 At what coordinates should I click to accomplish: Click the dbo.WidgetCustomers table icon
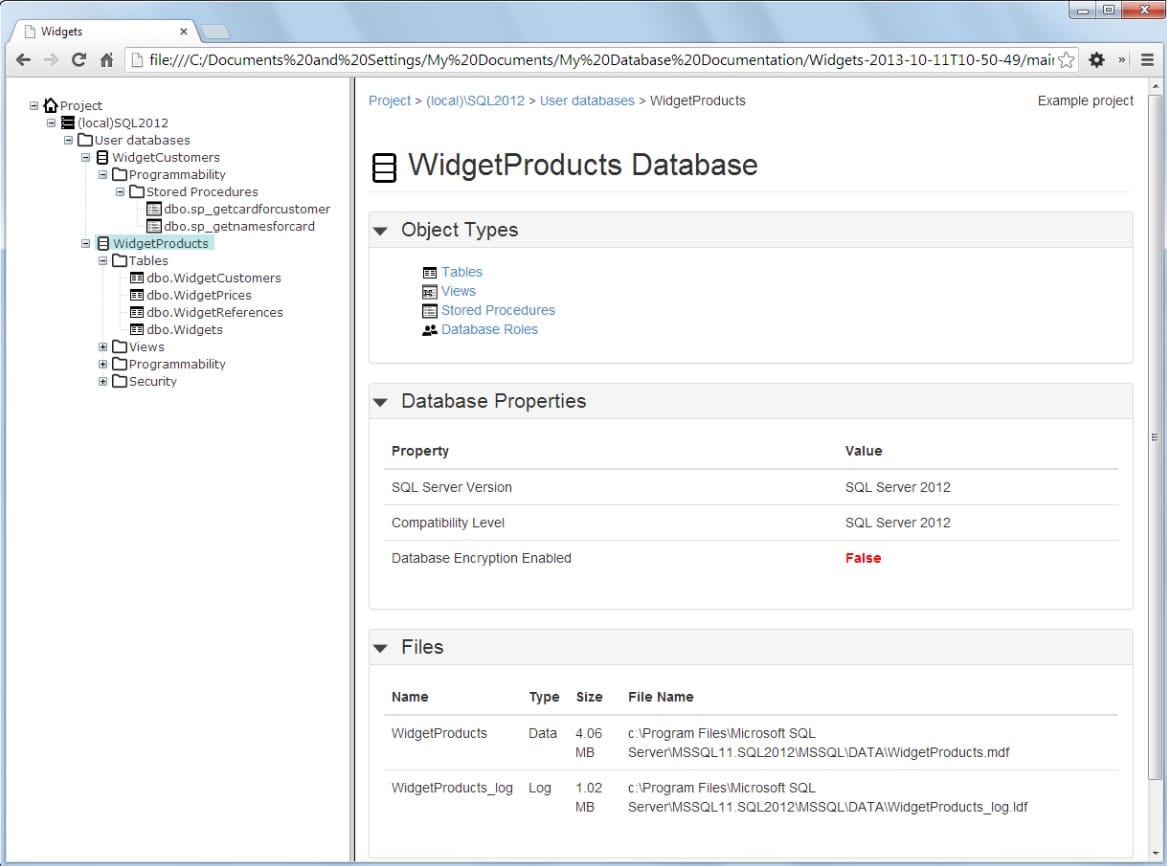point(137,278)
